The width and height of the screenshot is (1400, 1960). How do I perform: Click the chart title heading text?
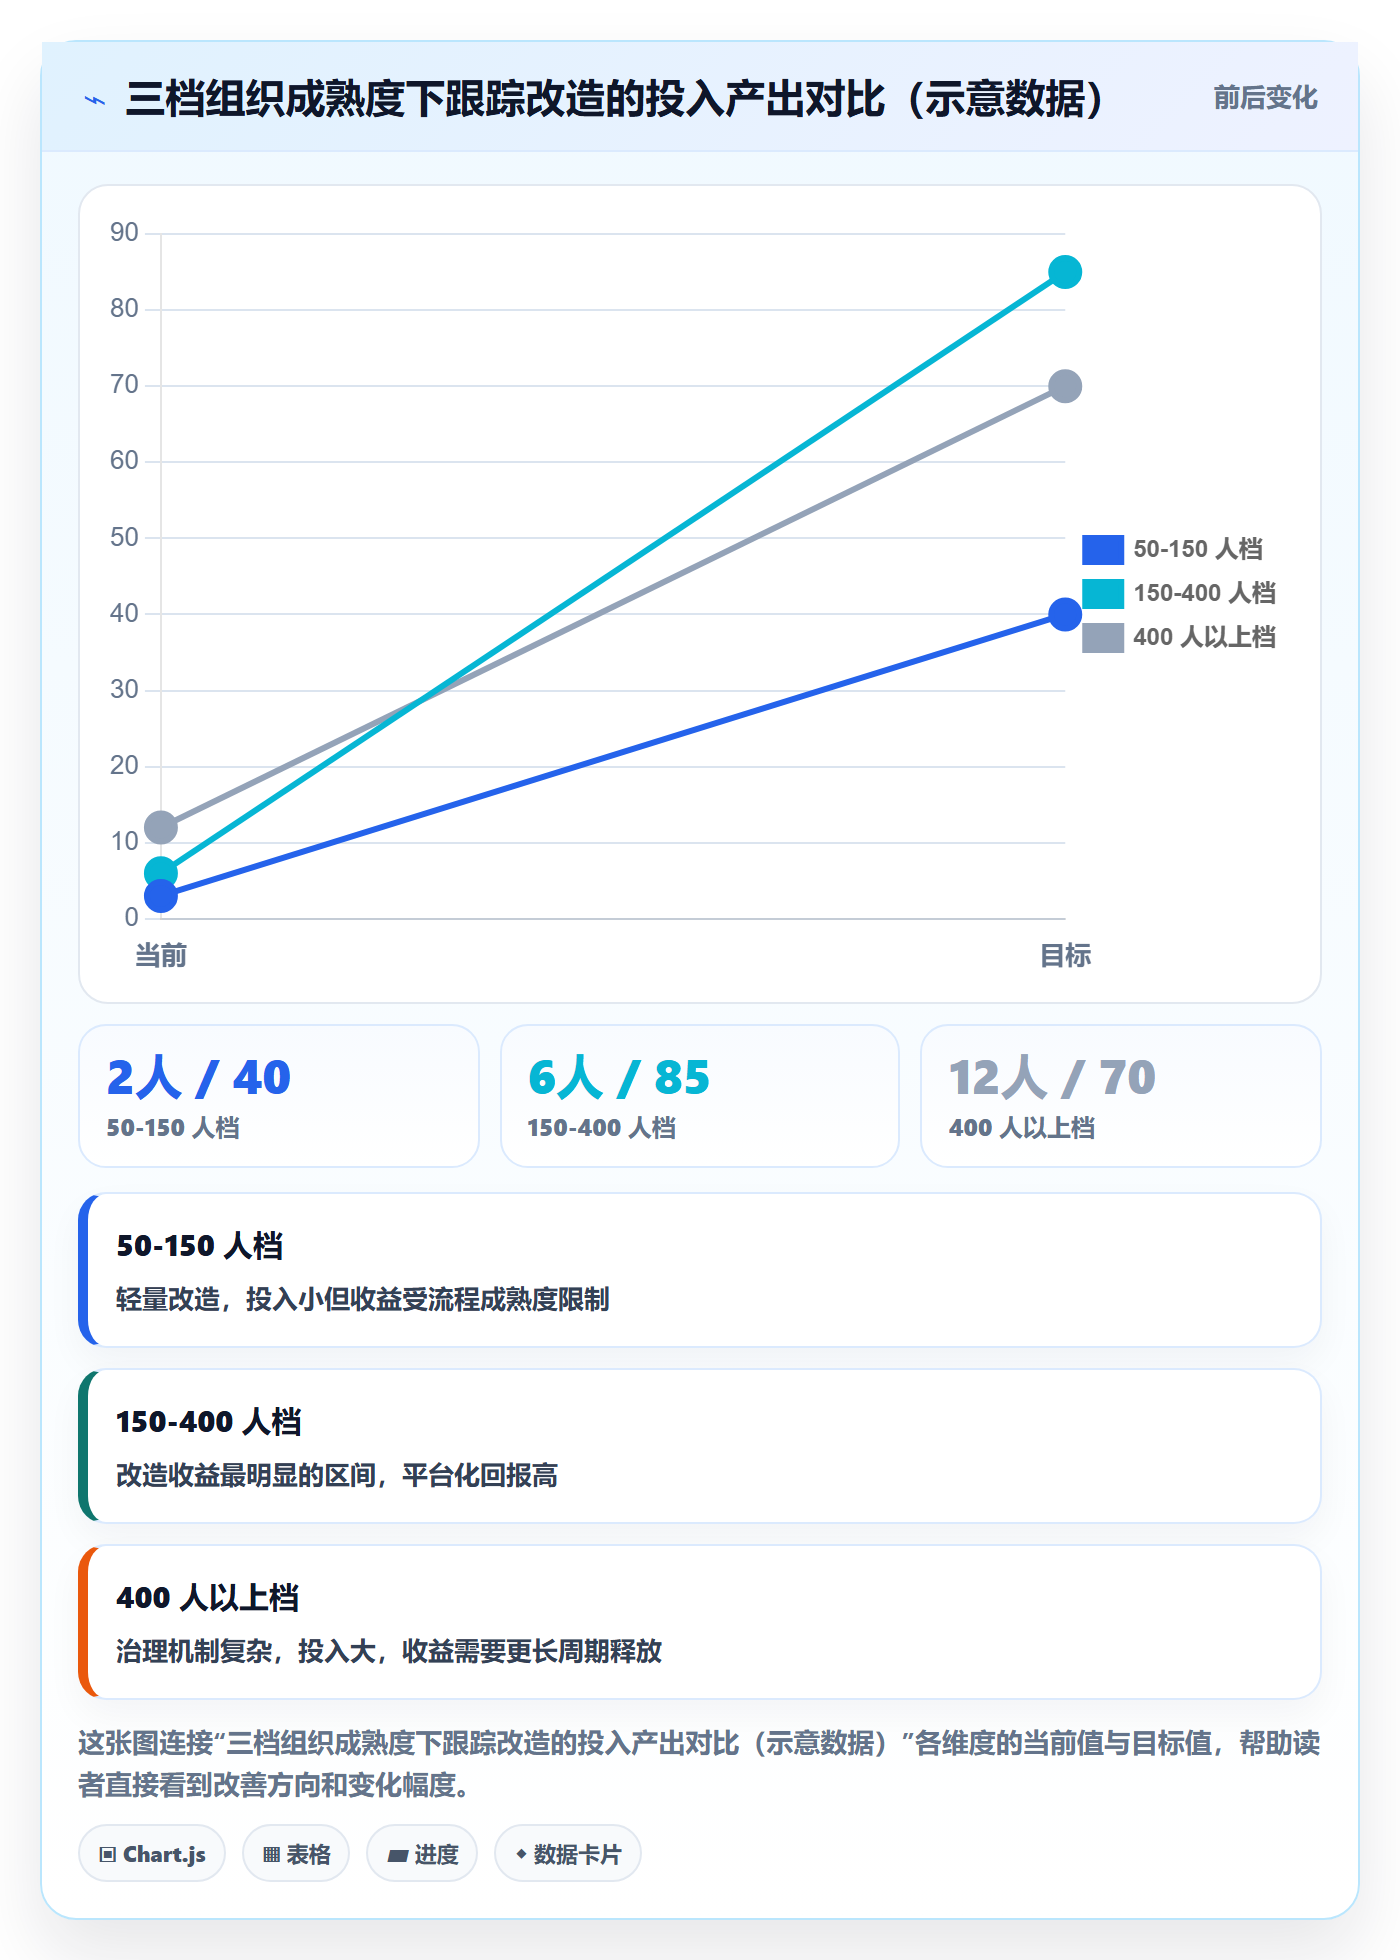tap(614, 99)
